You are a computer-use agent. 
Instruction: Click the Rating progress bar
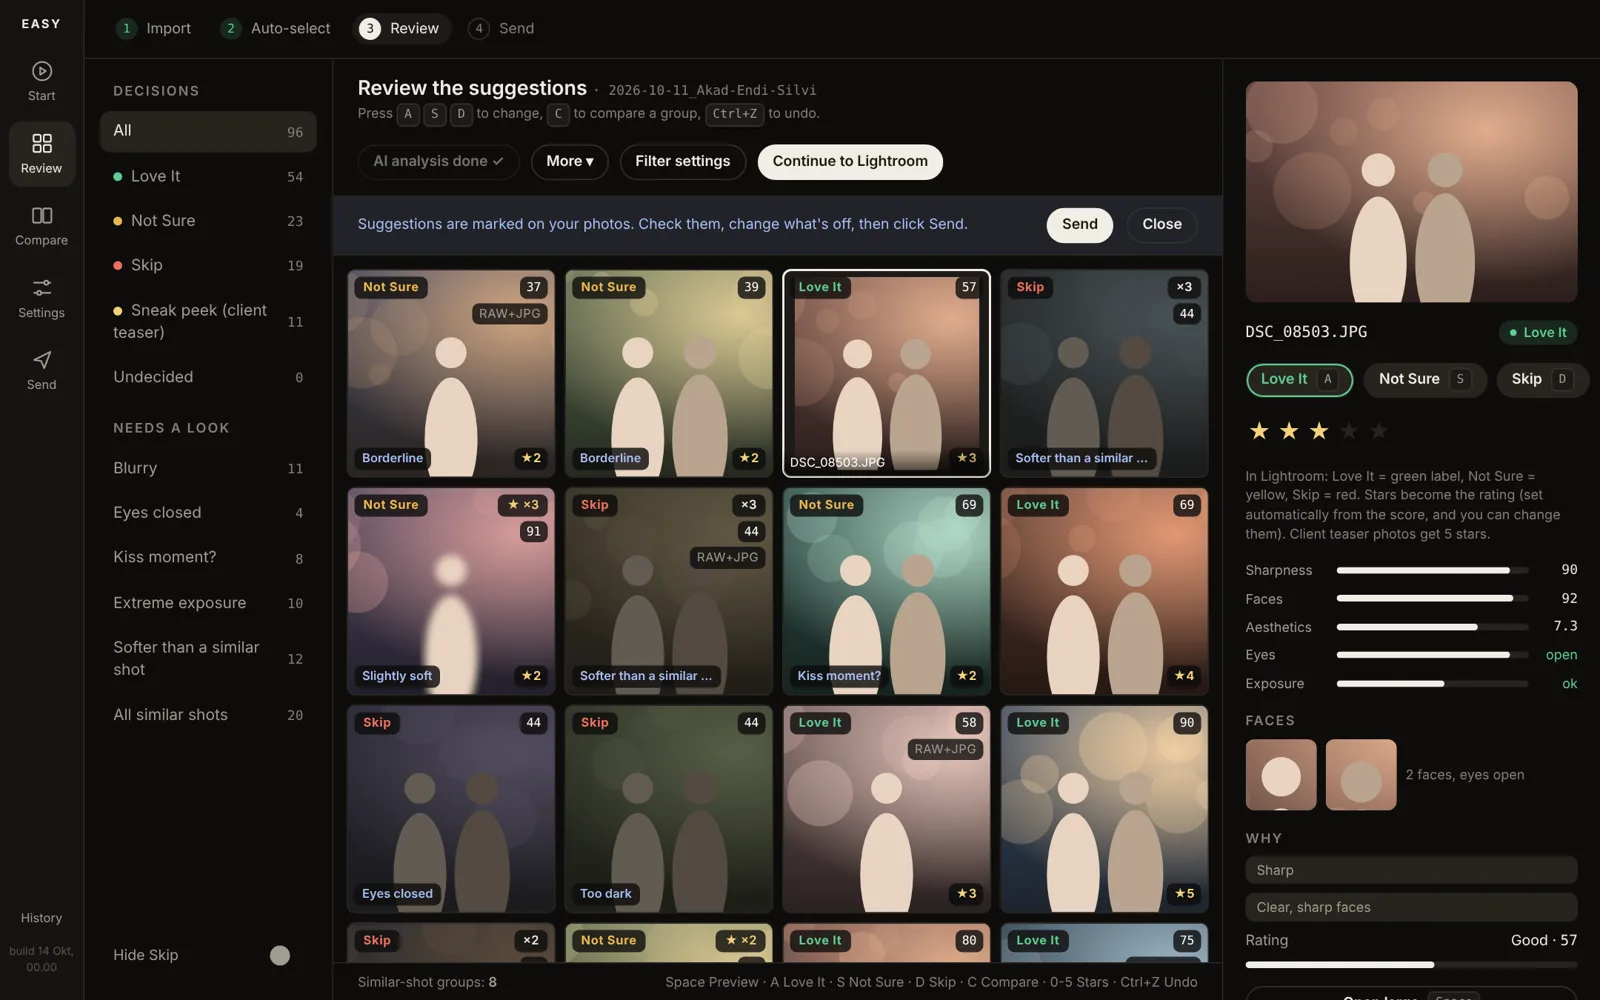(1411, 965)
